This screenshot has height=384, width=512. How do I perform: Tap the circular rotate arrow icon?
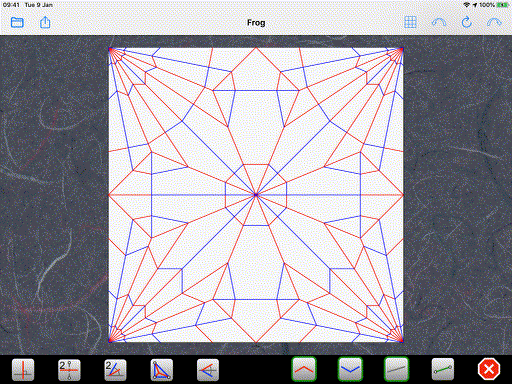[x=466, y=22]
